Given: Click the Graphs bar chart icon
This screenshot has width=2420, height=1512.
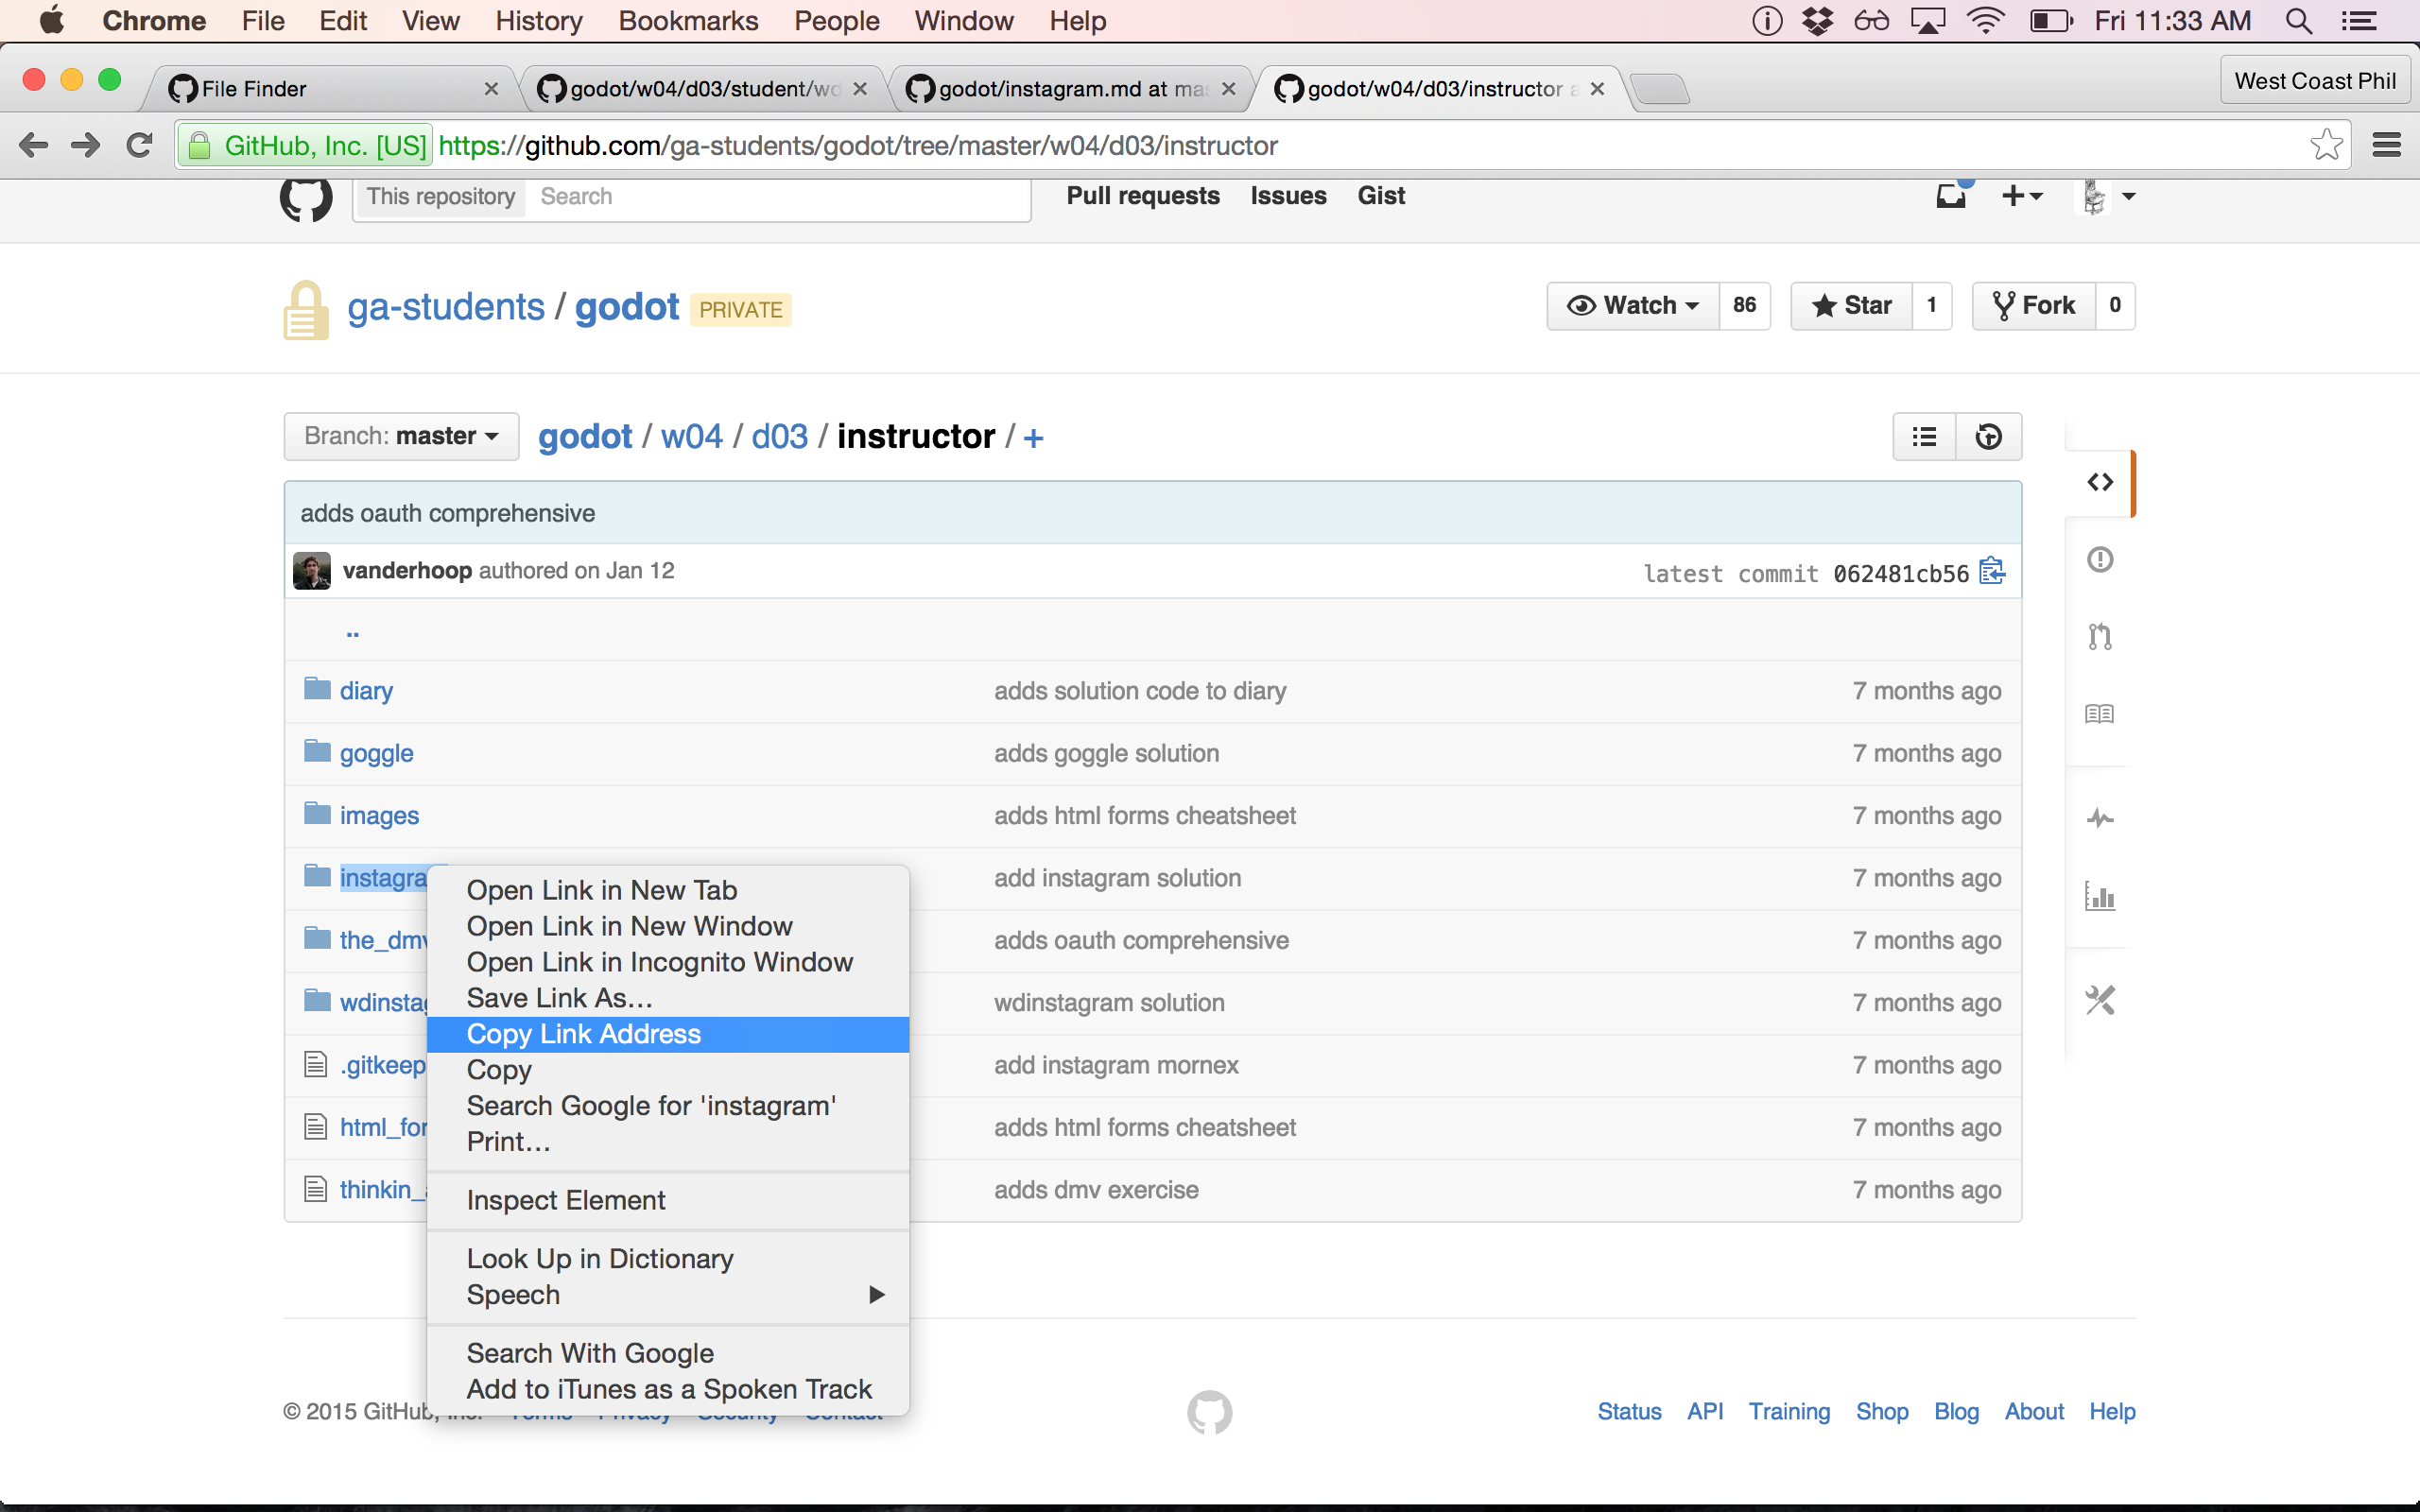Looking at the screenshot, I should click(x=2099, y=896).
